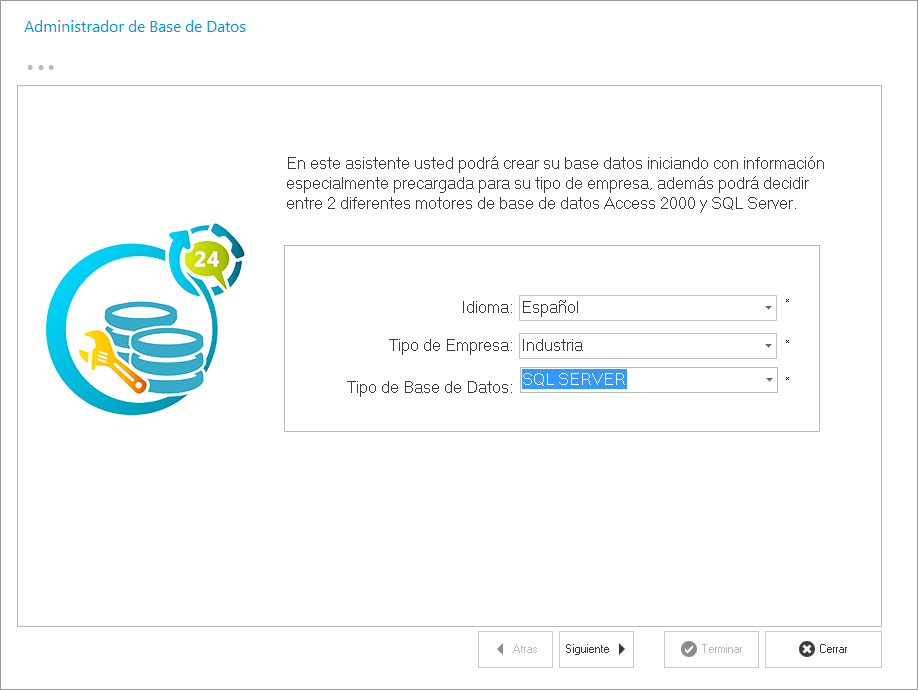Click the "Tipo de Base de Datos:" label
This screenshot has height=690, width=918.
(x=429, y=387)
